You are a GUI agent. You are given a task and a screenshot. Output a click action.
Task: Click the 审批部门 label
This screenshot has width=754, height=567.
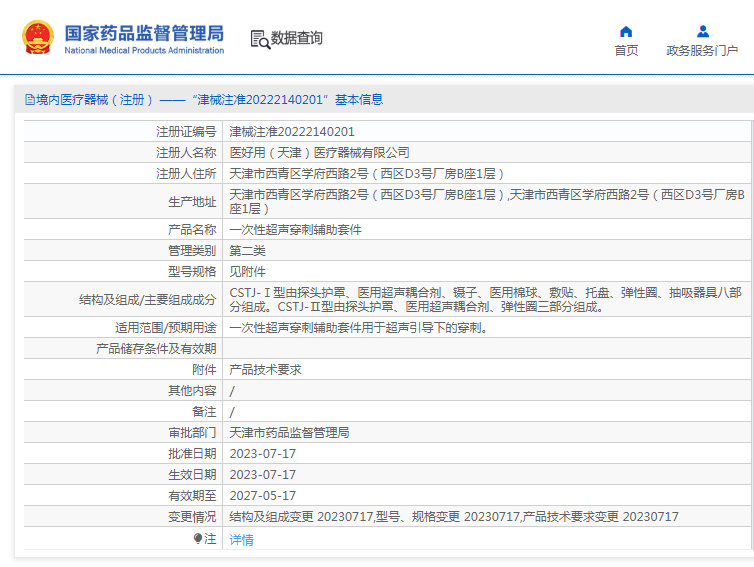coord(192,433)
